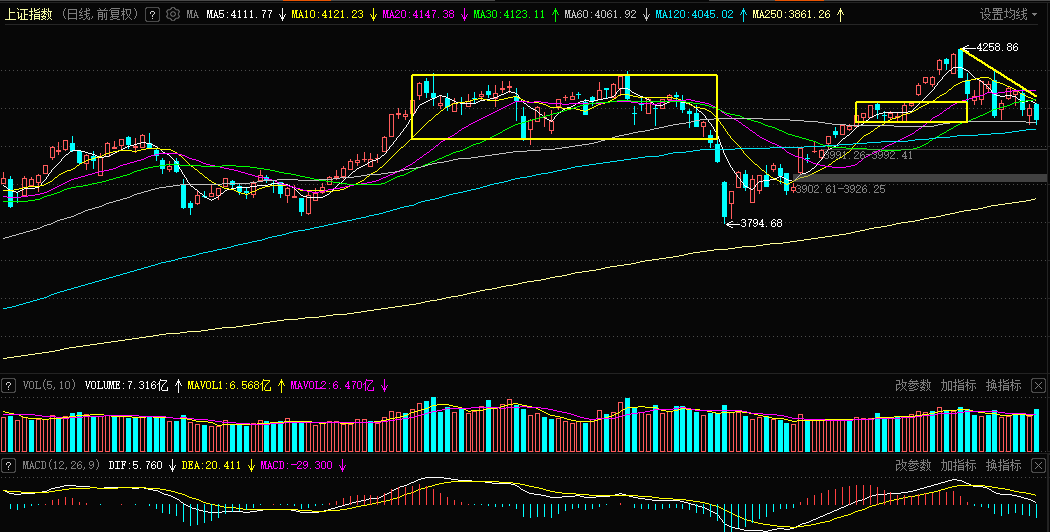Click the MA250:3861.26 value

(x=792, y=14)
